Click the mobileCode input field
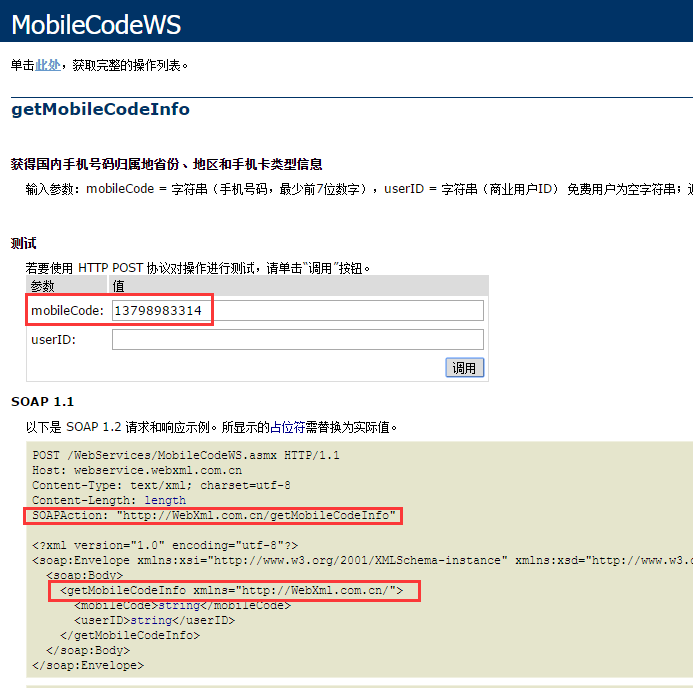This screenshot has width=693, height=688. pos(297,311)
